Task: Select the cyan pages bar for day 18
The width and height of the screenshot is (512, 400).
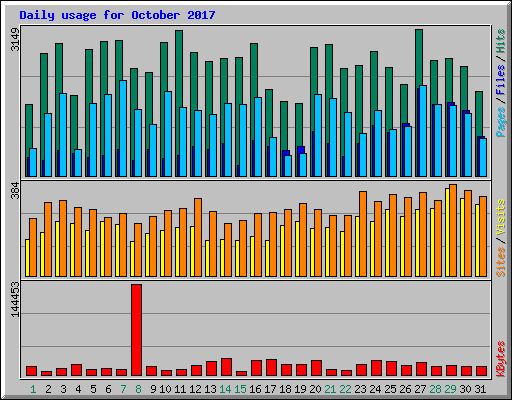Action: tap(288, 166)
